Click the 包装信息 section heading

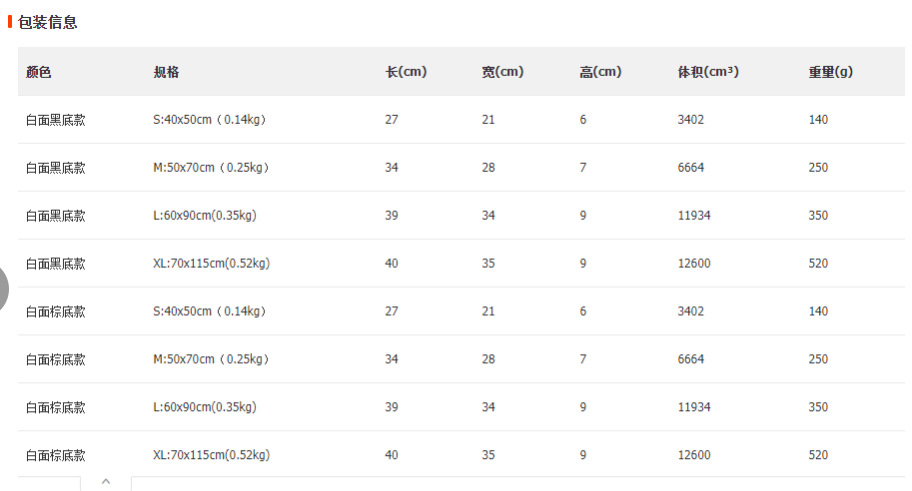[x=47, y=22]
